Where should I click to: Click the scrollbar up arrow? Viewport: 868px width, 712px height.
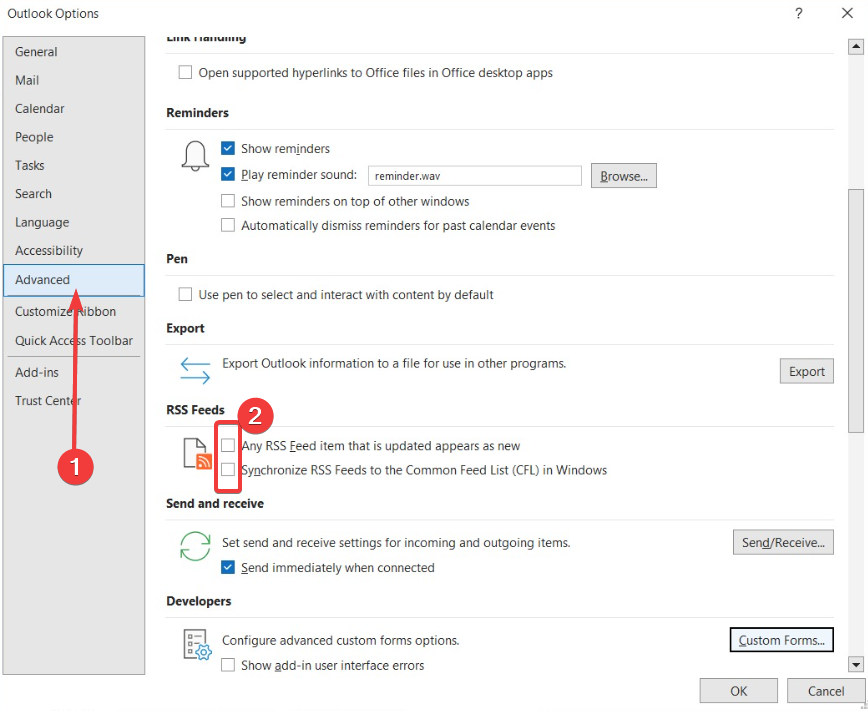pyautogui.click(x=856, y=47)
